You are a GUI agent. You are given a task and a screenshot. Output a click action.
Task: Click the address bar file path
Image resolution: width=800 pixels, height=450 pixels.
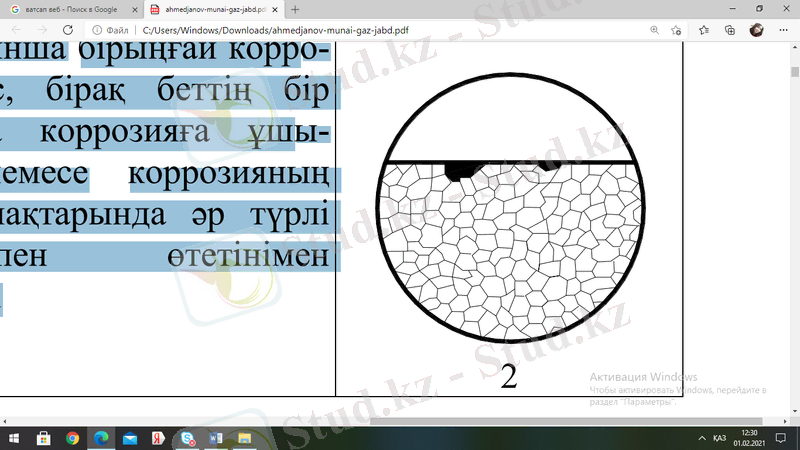pos(276,30)
